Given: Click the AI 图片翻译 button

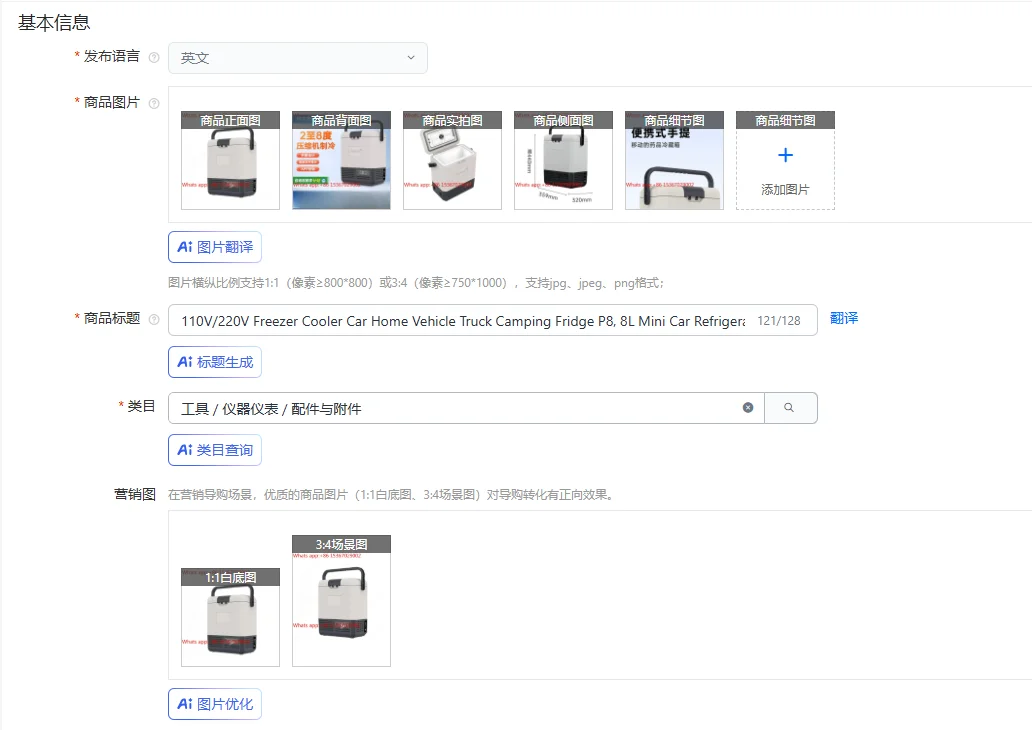Looking at the screenshot, I should [x=214, y=247].
